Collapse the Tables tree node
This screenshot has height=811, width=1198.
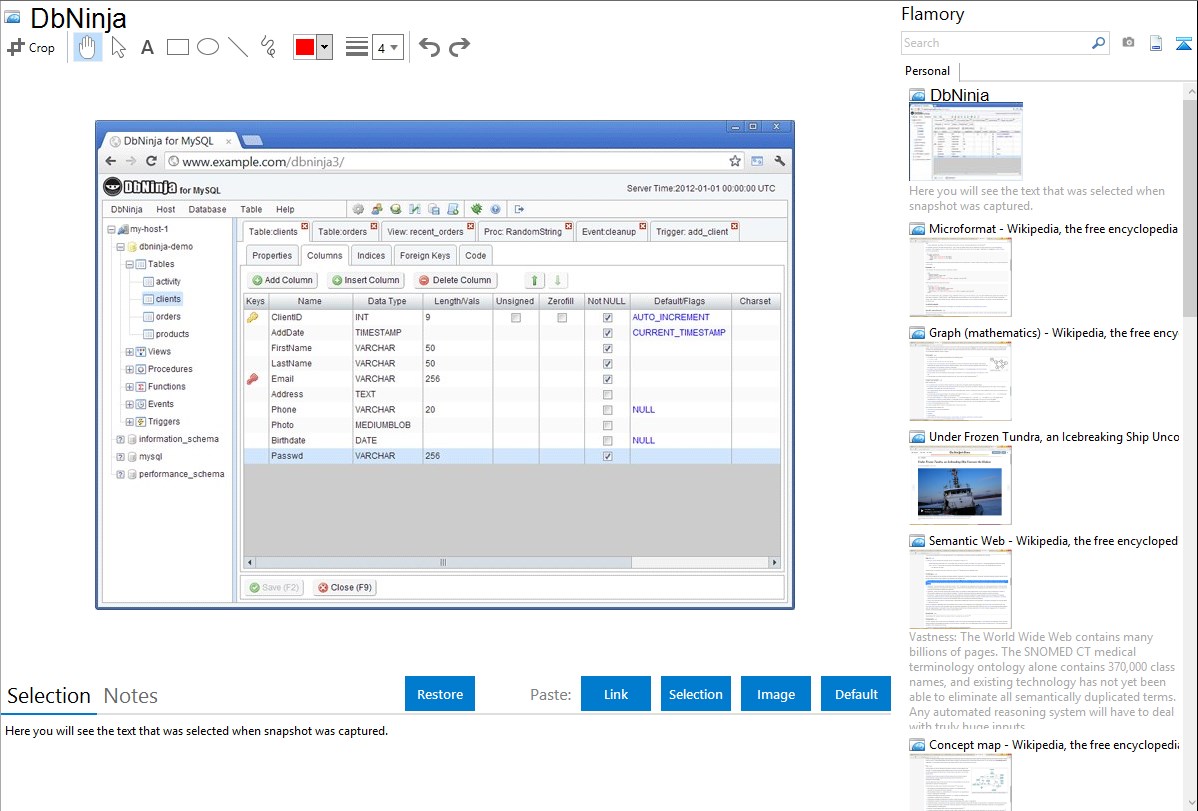pos(129,264)
